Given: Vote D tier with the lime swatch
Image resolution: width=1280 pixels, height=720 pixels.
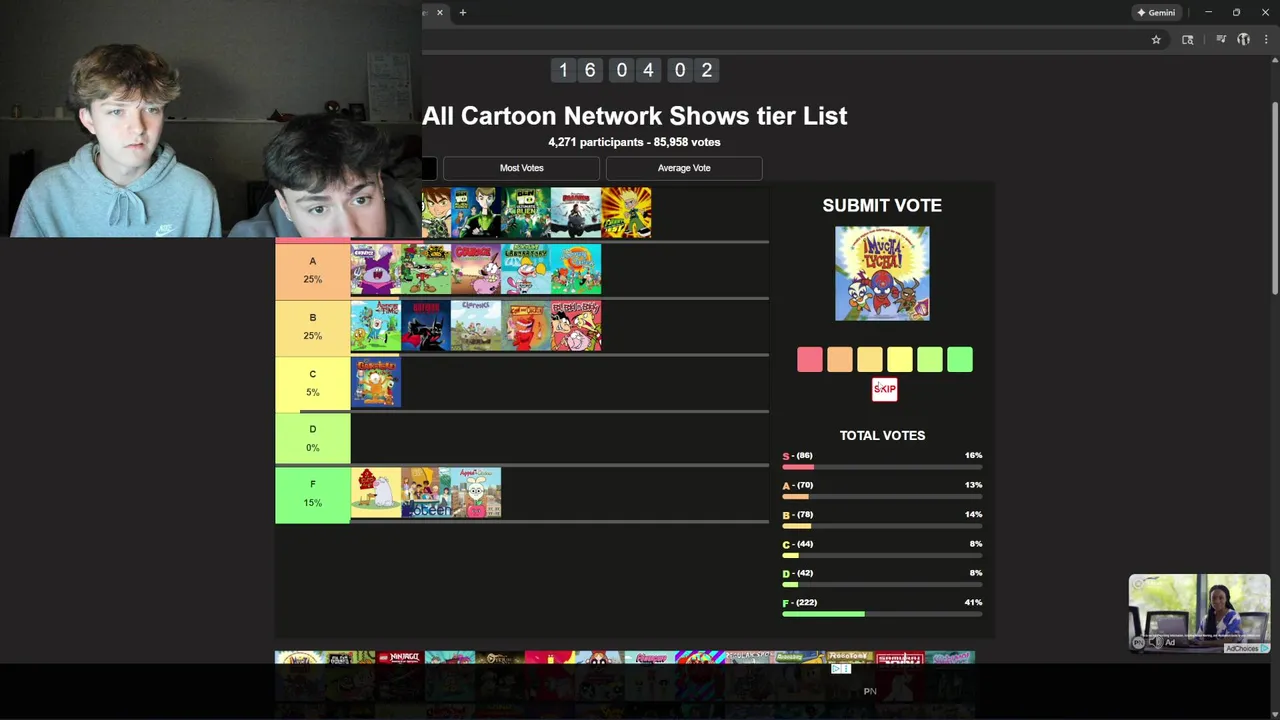Looking at the screenshot, I should point(930,360).
